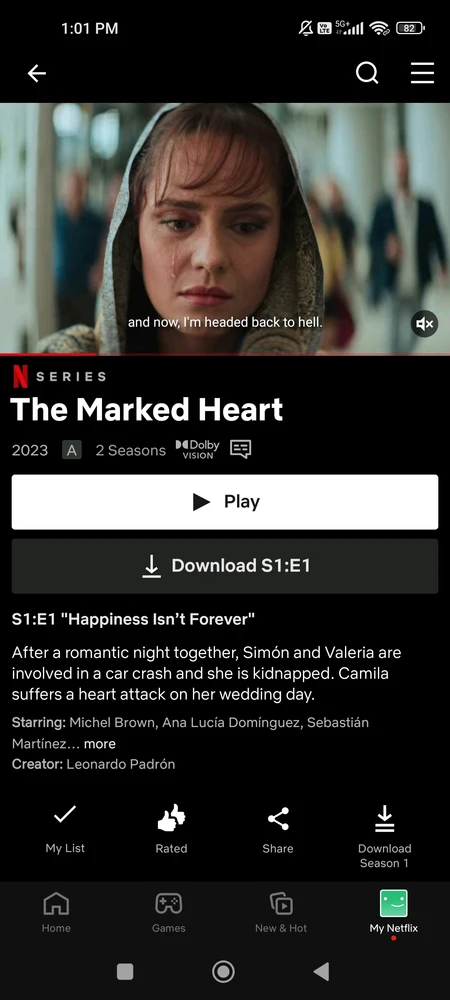Open Games tab
450x1000 pixels.
coord(168,913)
